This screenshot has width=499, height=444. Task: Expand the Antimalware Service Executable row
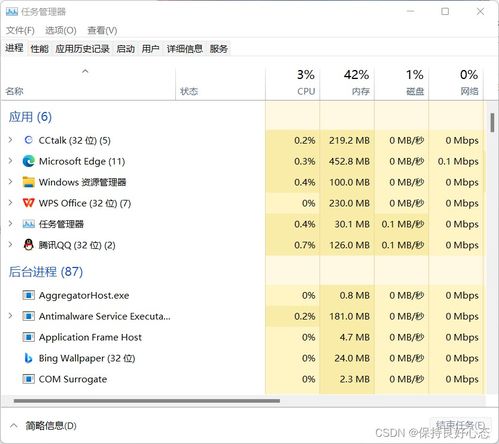pyautogui.click(x=11, y=316)
